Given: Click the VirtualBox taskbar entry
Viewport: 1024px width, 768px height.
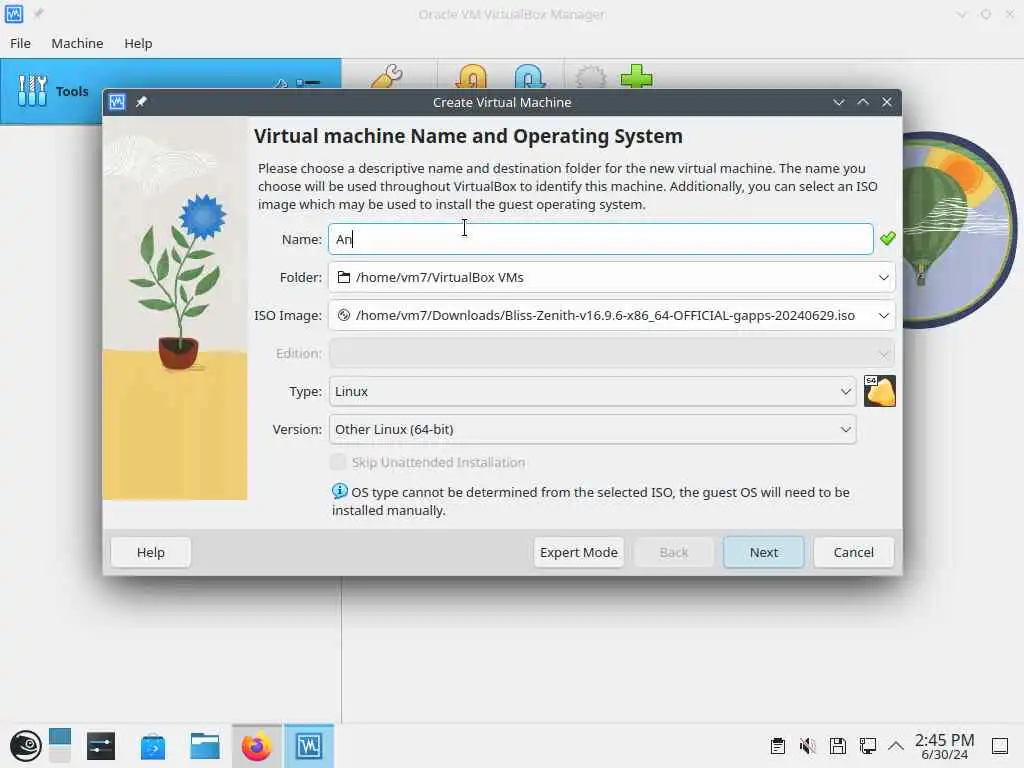Looking at the screenshot, I should [x=309, y=746].
